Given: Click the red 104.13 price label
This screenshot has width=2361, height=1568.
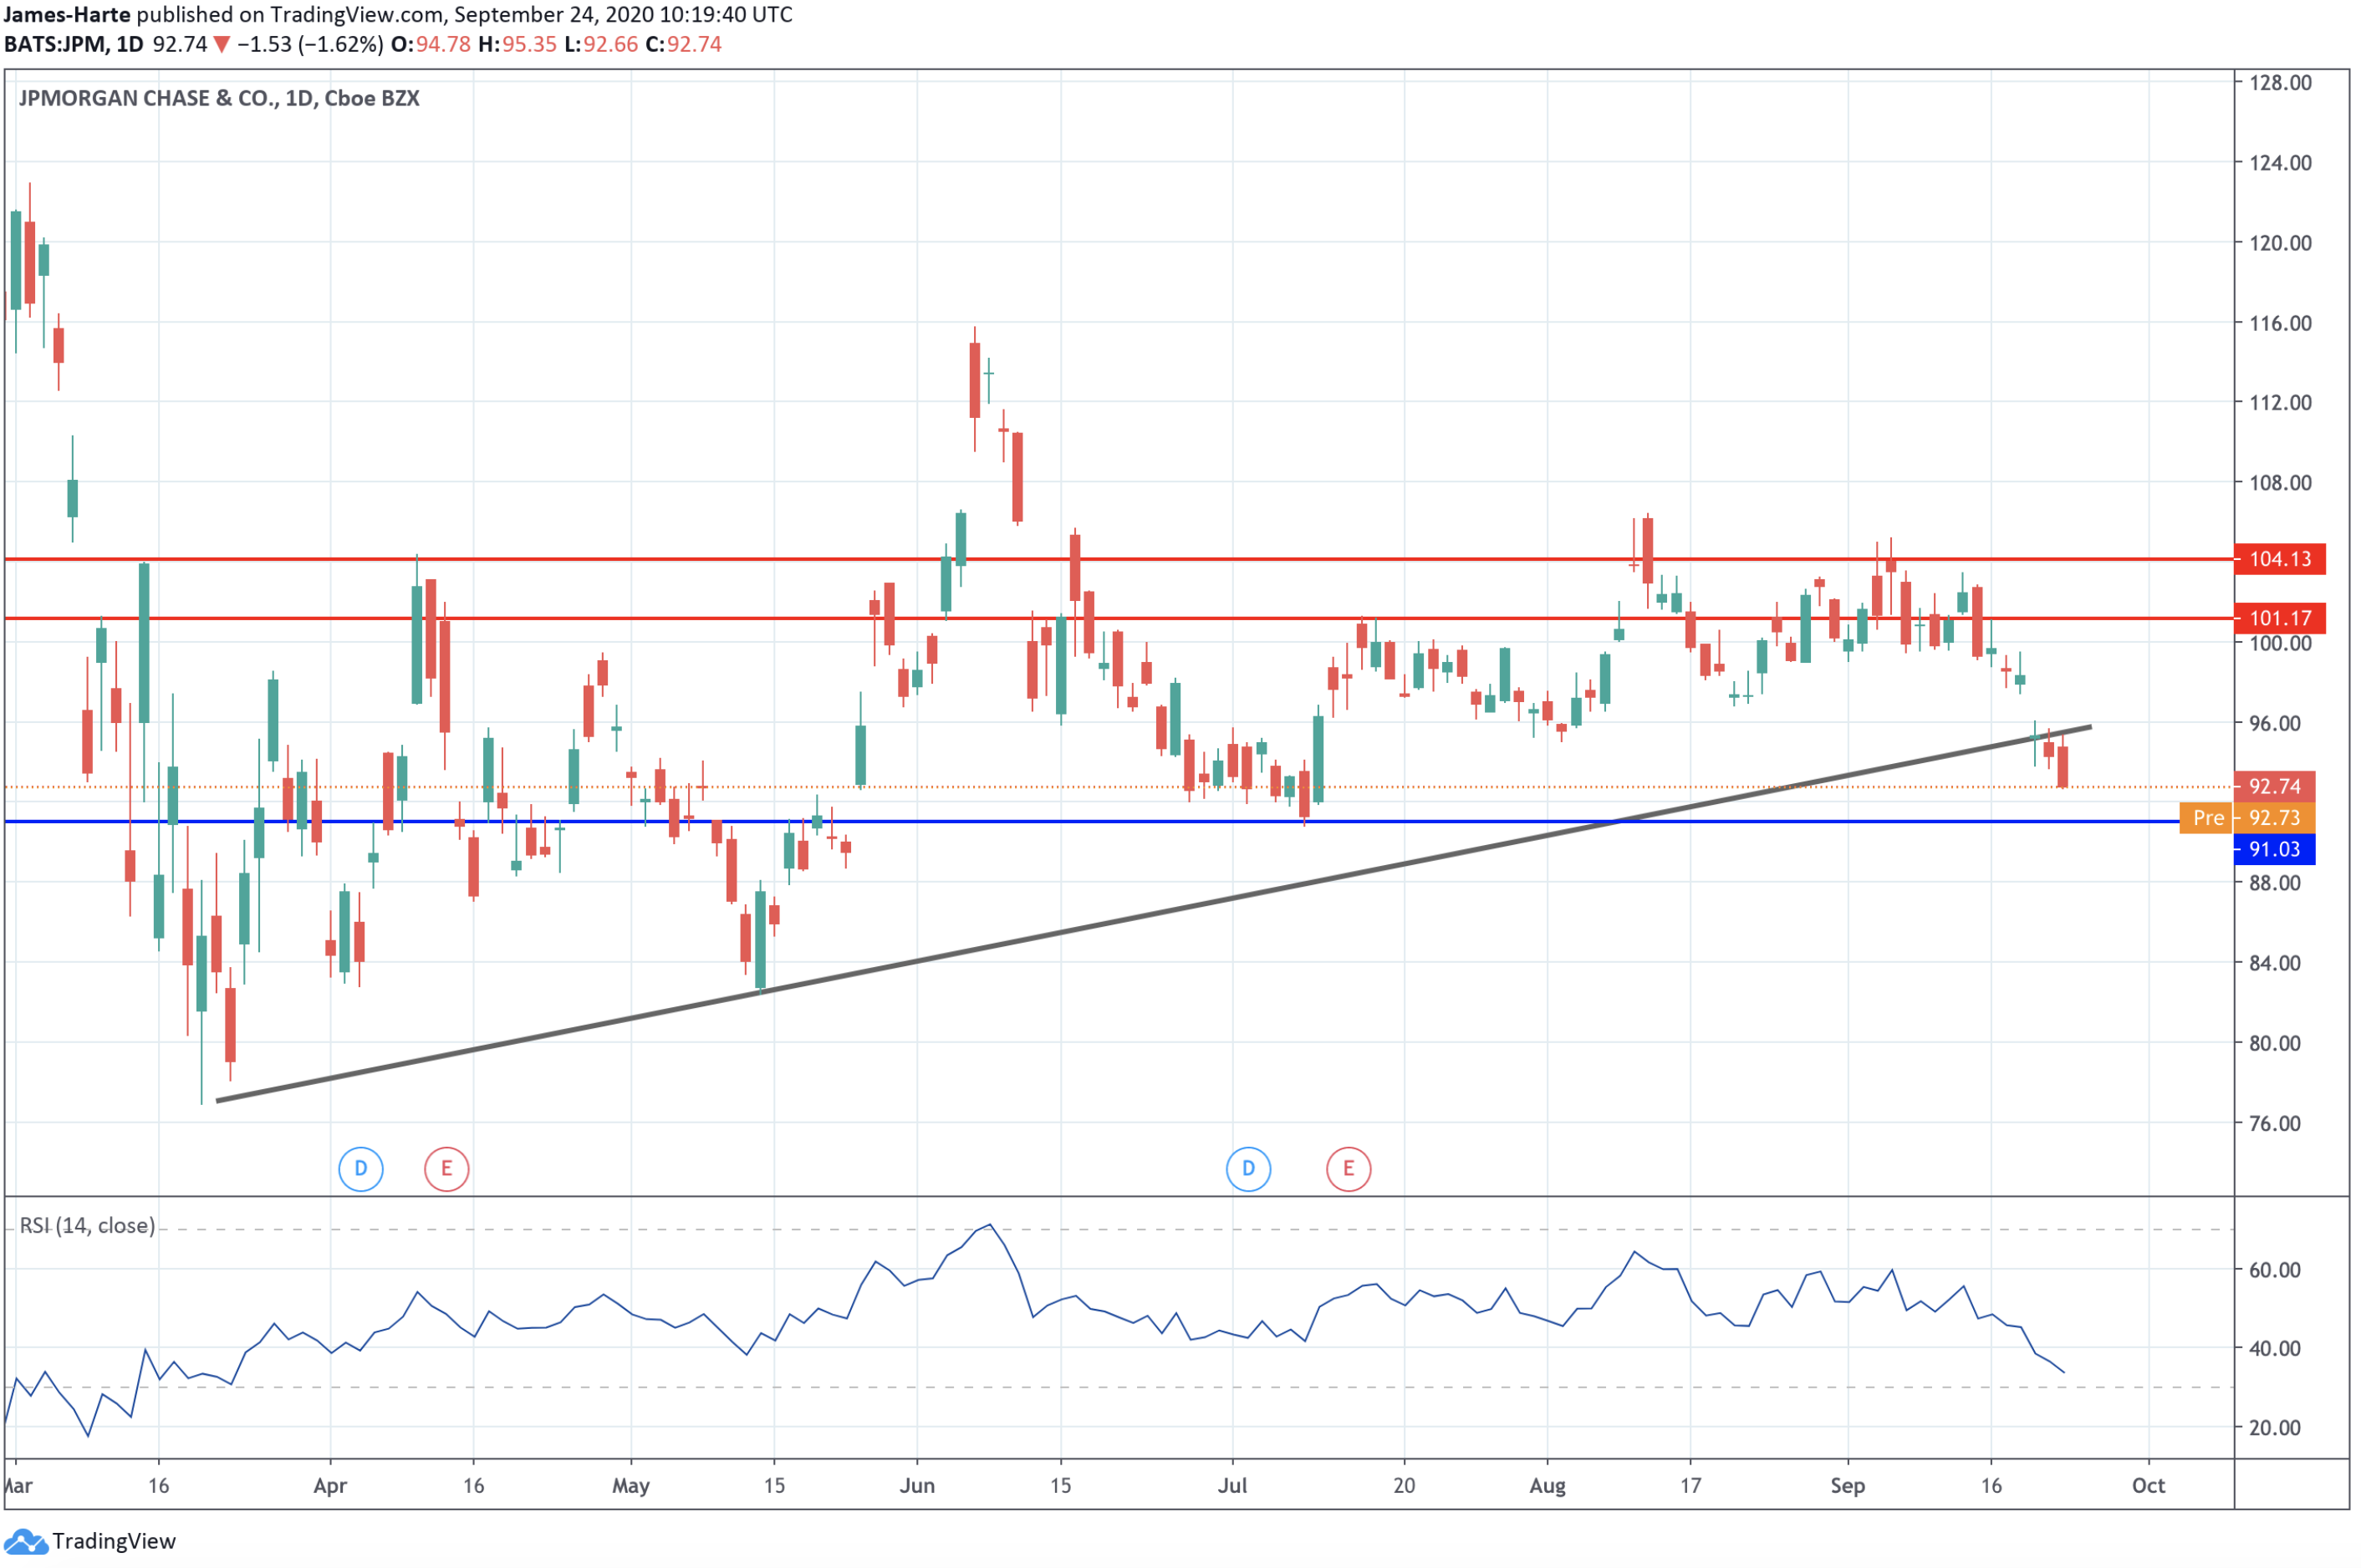Looking at the screenshot, I should 2280,559.
